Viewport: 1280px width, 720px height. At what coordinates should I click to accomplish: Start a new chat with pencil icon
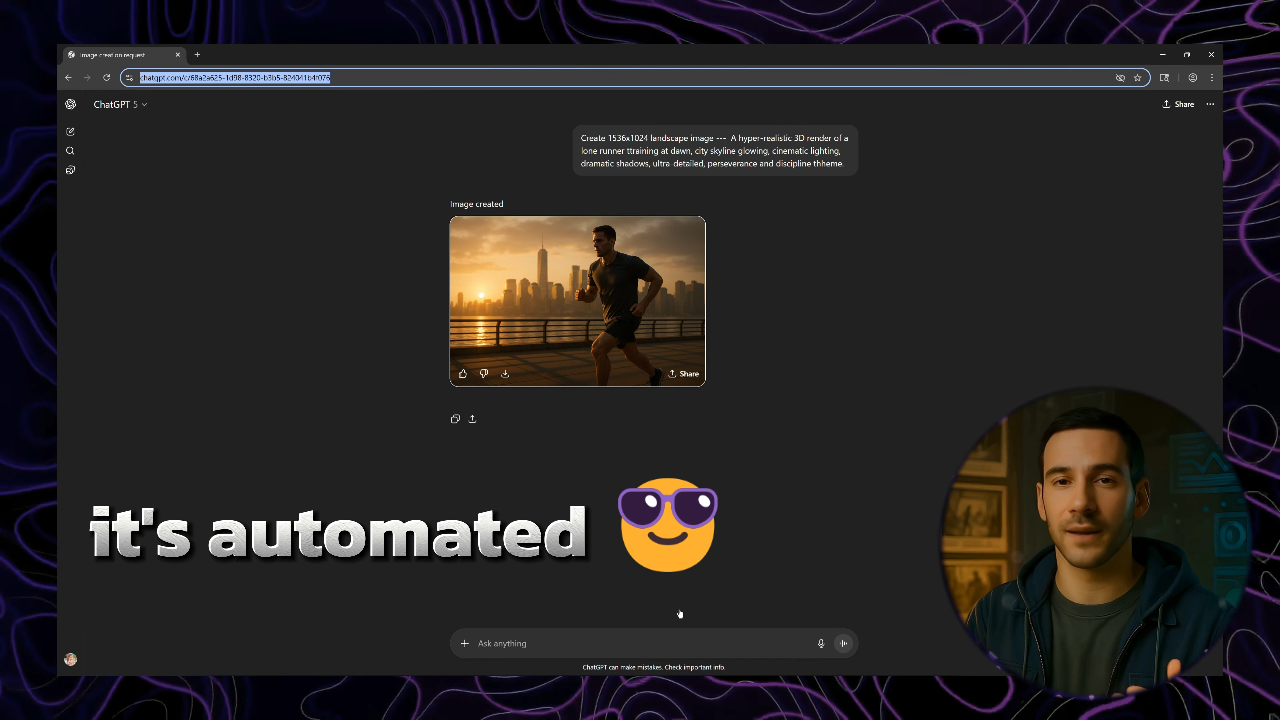70,131
